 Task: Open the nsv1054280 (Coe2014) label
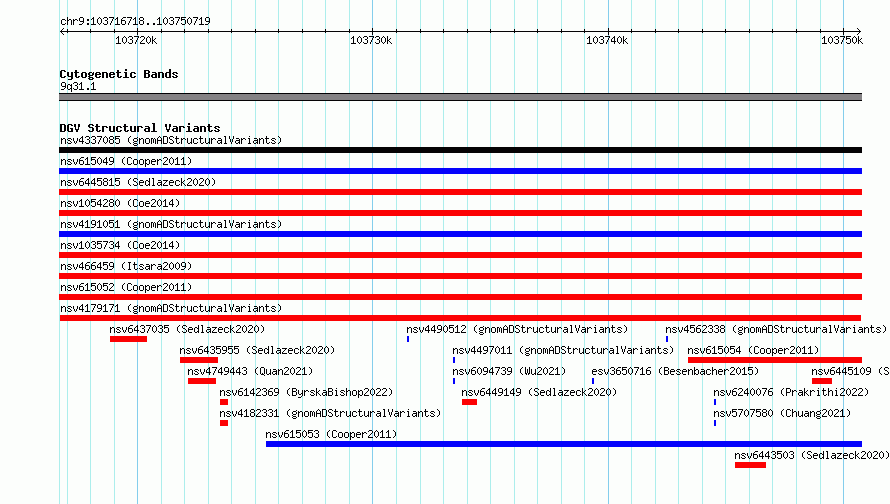coord(120,203)
